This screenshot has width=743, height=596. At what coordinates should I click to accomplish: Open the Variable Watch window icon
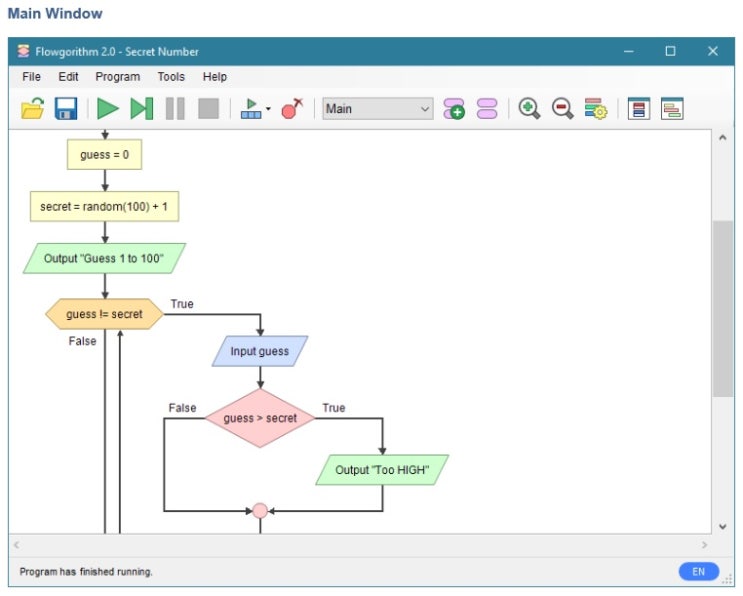tap(639, 109)
